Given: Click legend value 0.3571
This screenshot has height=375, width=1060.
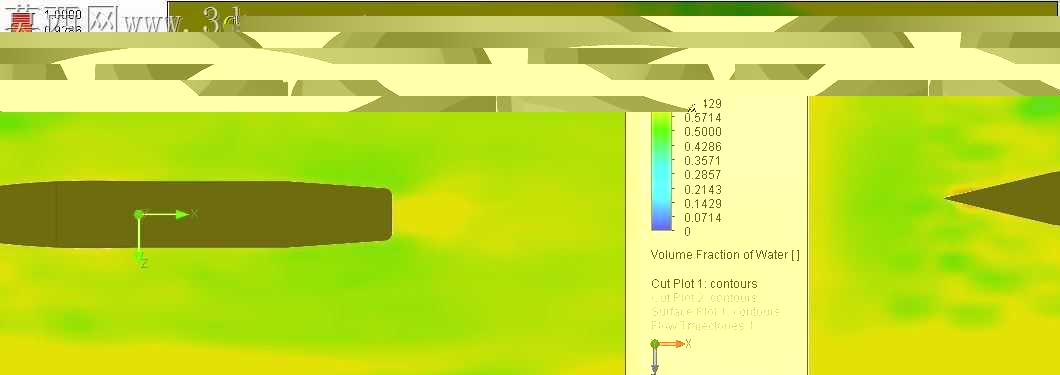Looking at the screenshot, I should tap(702, 161).
